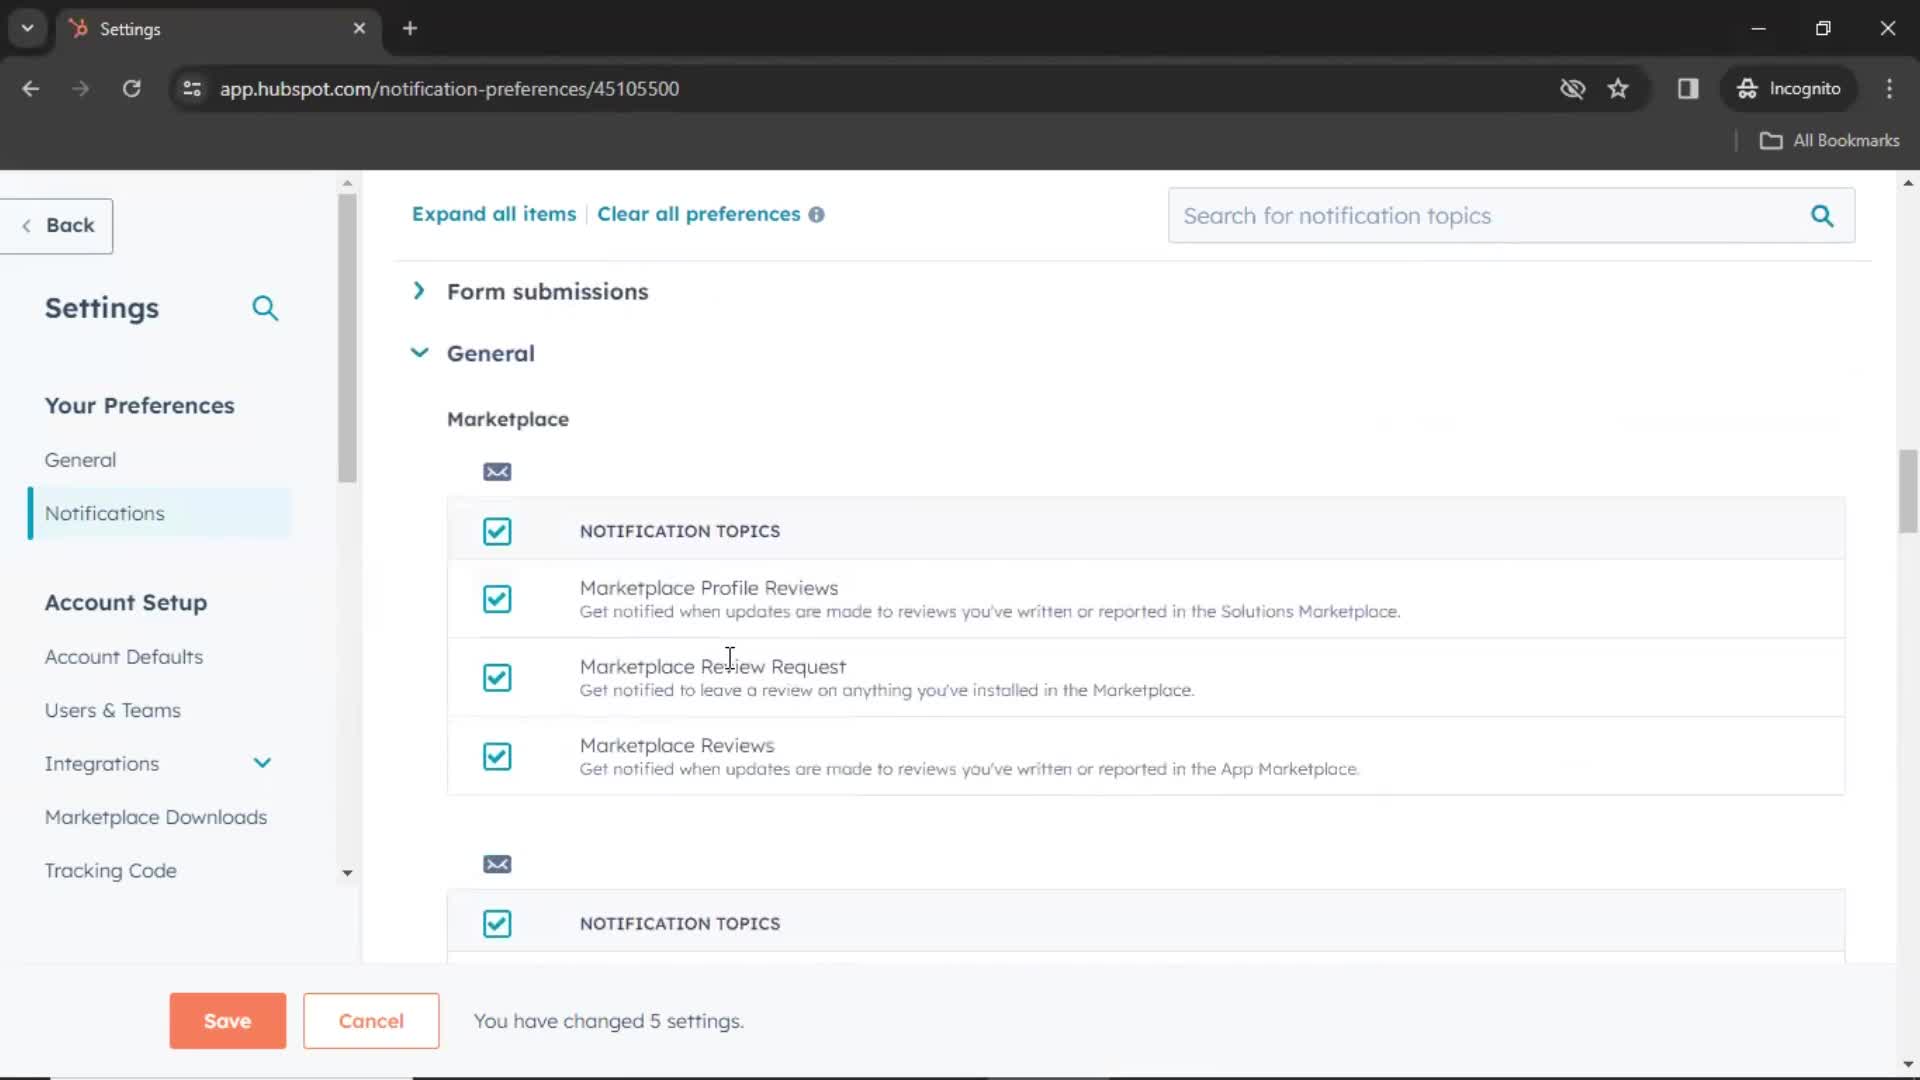
Task: Toggle the Marketplace Notification Topics select-all checkbox
Action: pyautogui.click(x=497, y=531)
